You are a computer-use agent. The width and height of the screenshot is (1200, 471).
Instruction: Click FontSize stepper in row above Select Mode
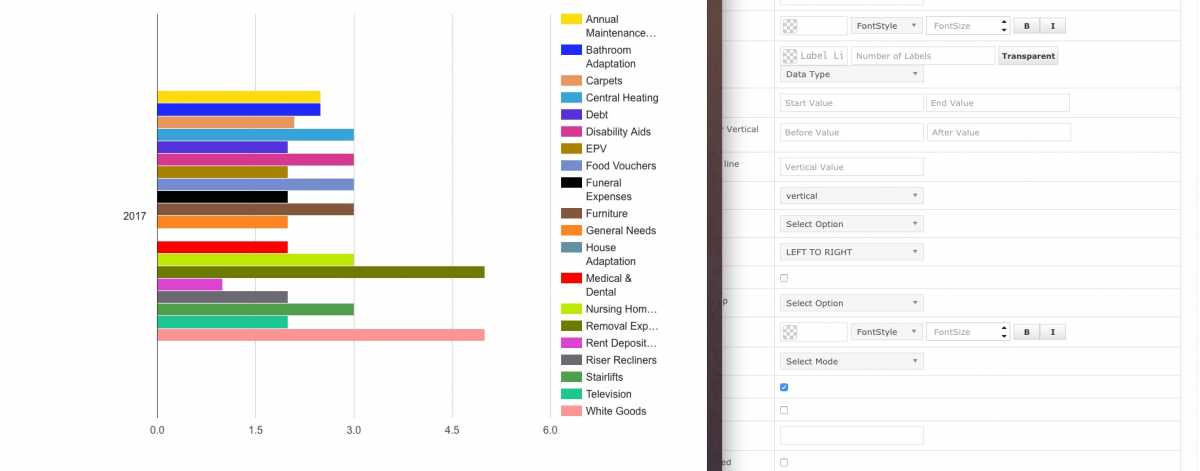coord(1004,332)
